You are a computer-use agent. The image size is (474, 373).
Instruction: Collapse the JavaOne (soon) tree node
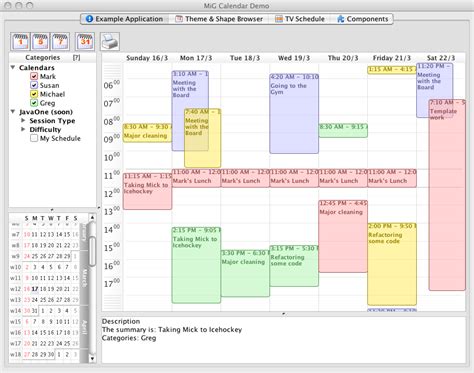click(13, 112)
